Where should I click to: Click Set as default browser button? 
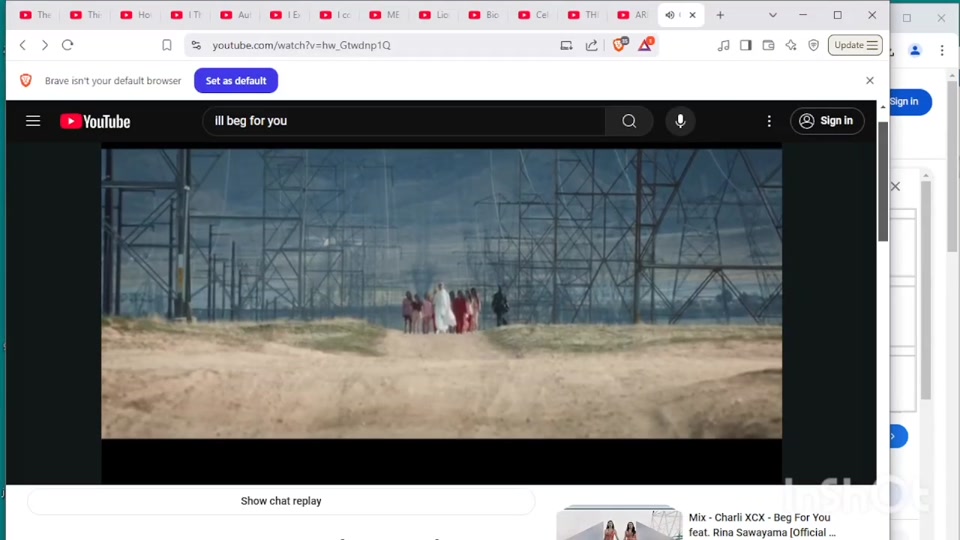(x=236, y=81)
